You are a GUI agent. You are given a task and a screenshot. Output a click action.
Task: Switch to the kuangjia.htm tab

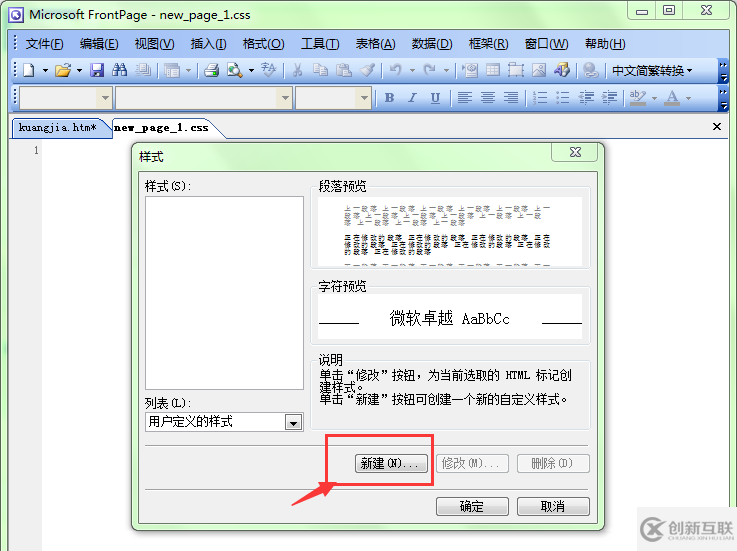coord(57,127)
